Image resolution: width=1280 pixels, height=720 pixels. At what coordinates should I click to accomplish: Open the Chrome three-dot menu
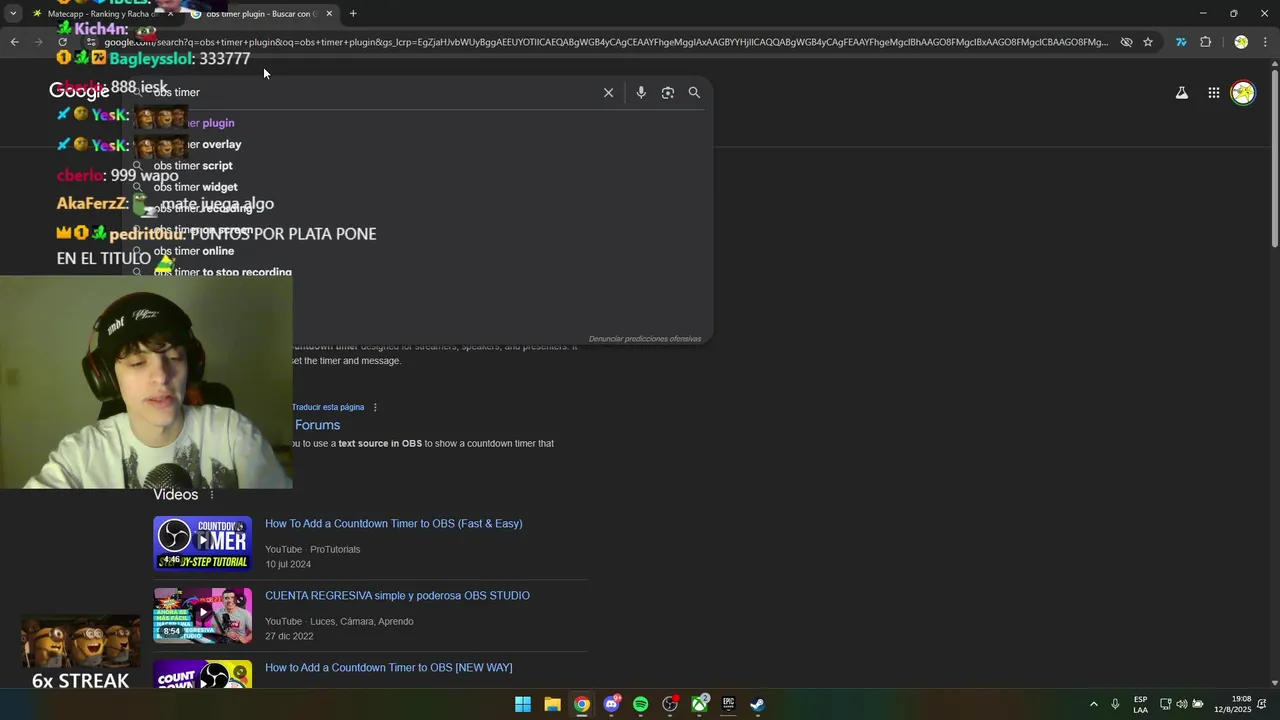pyautogui.click(x=1265, y=42)
